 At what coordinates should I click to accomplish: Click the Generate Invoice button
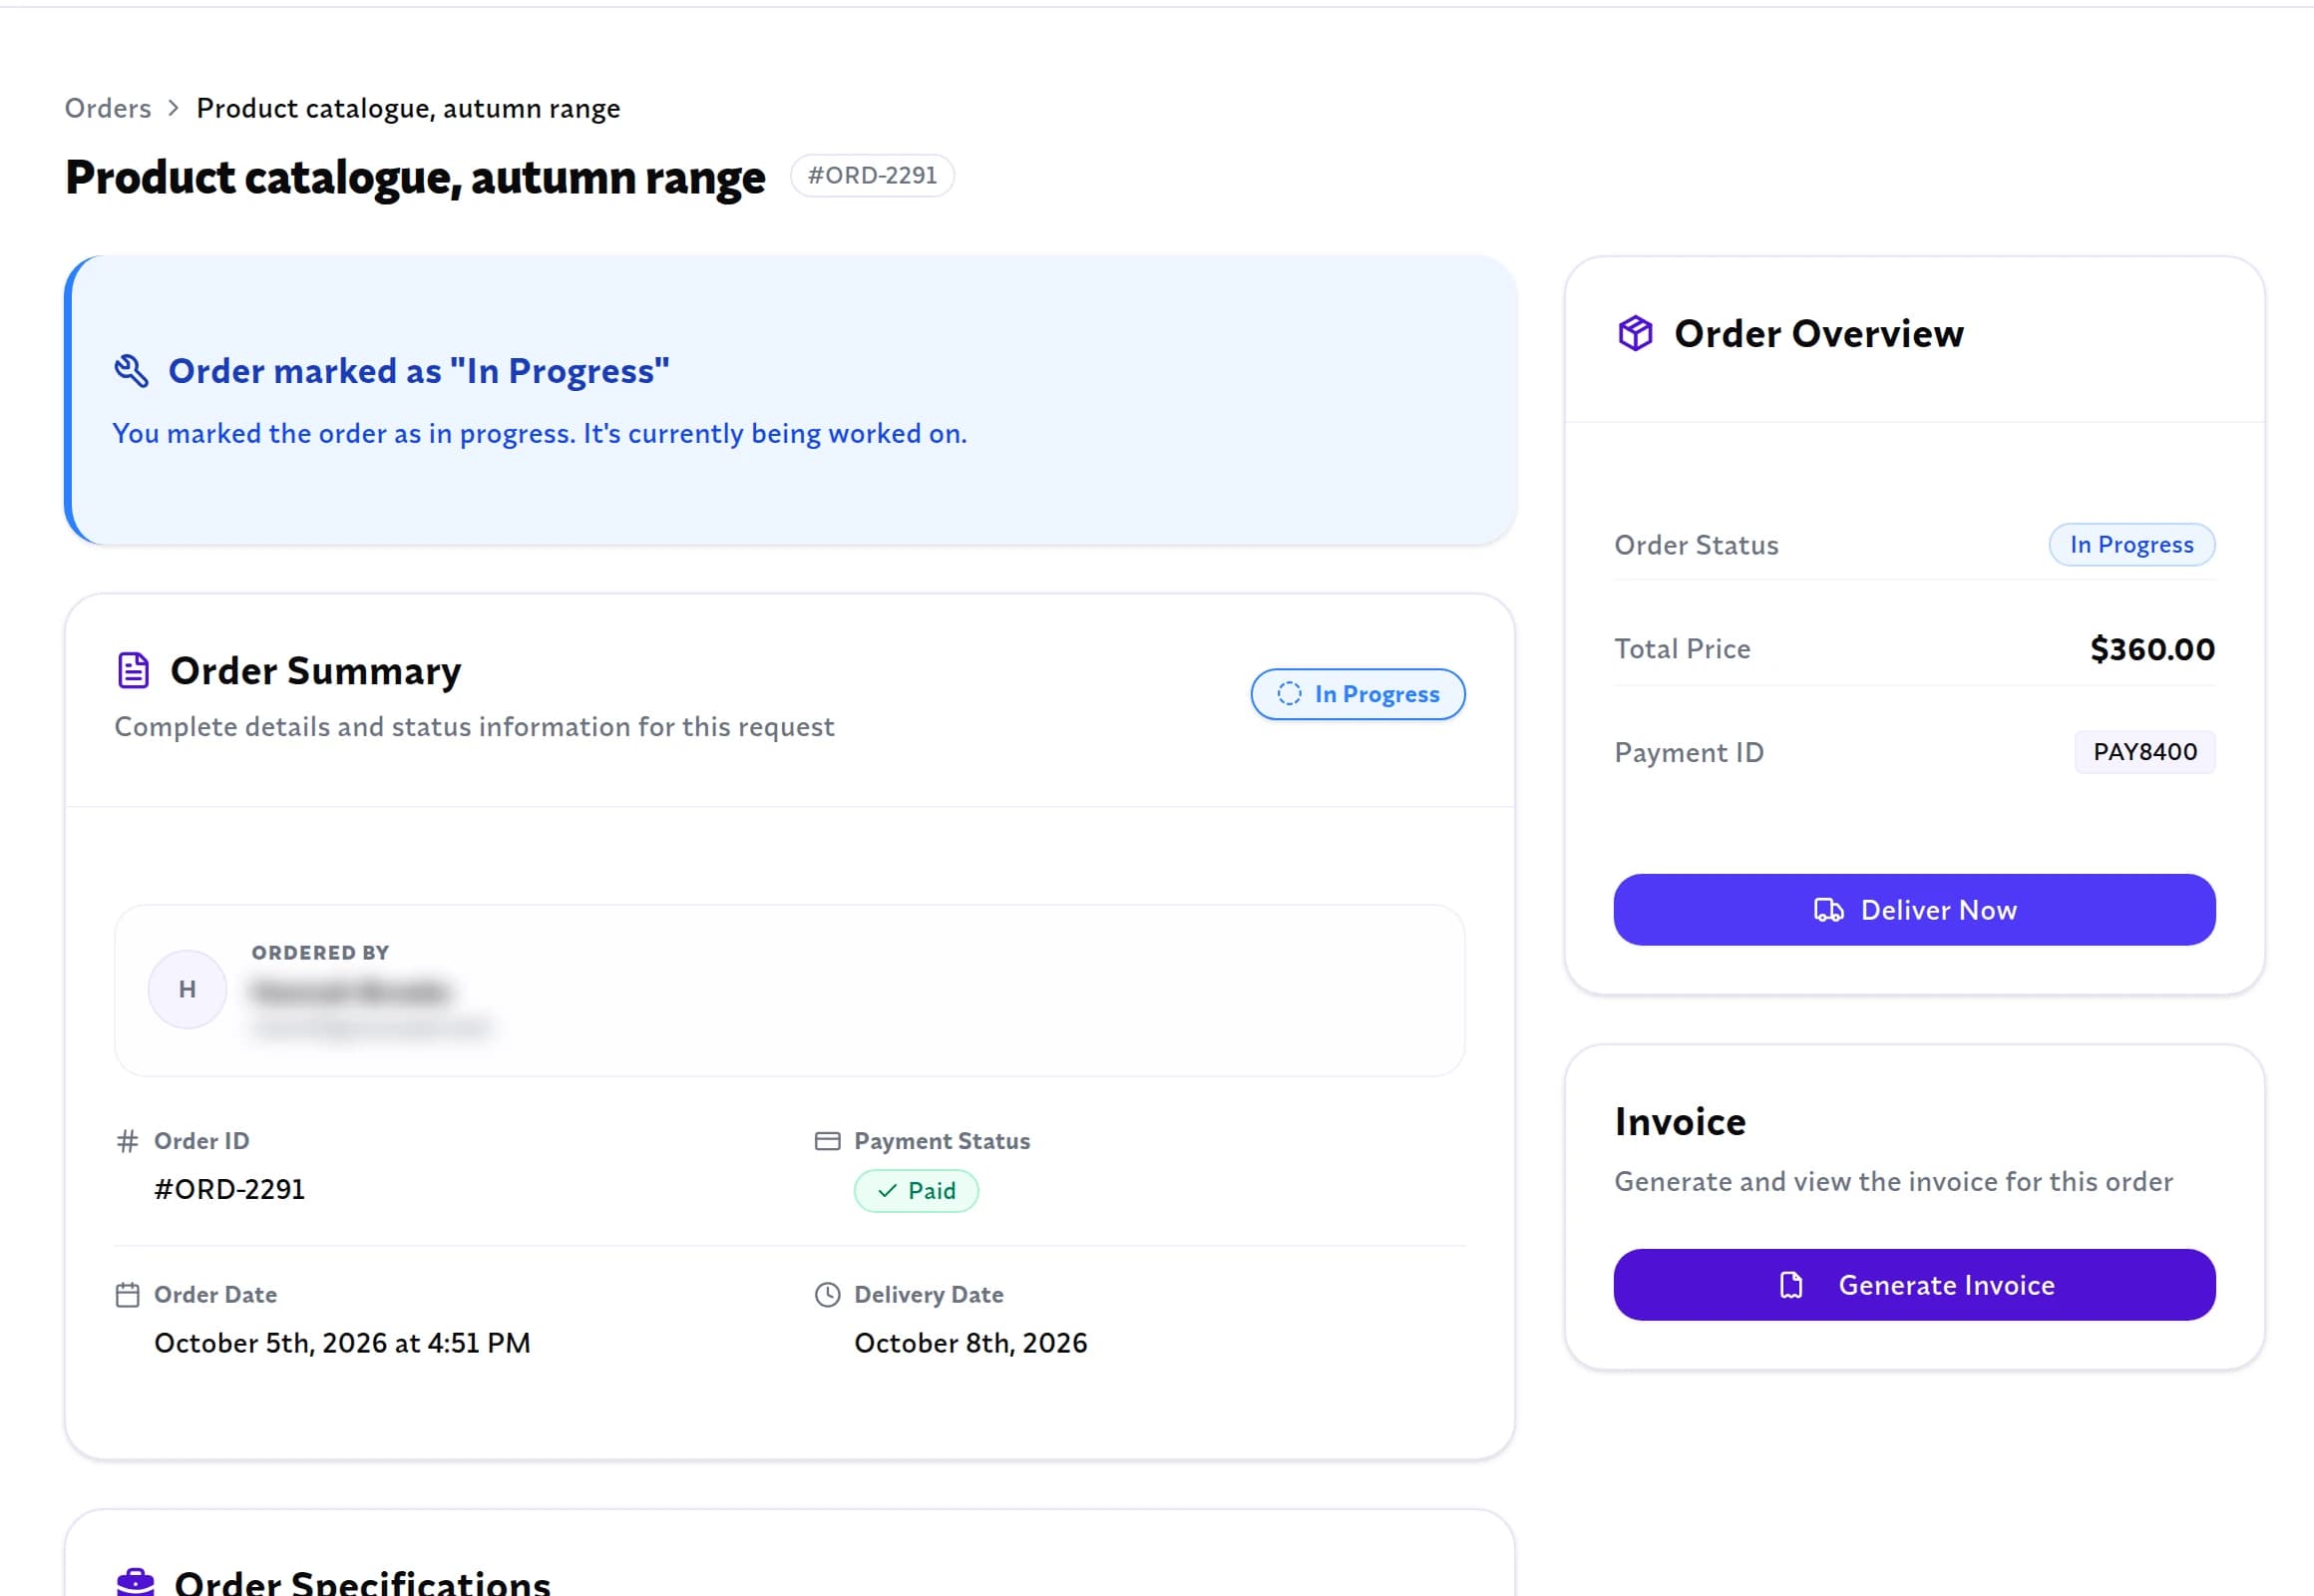point(1914,1285)
